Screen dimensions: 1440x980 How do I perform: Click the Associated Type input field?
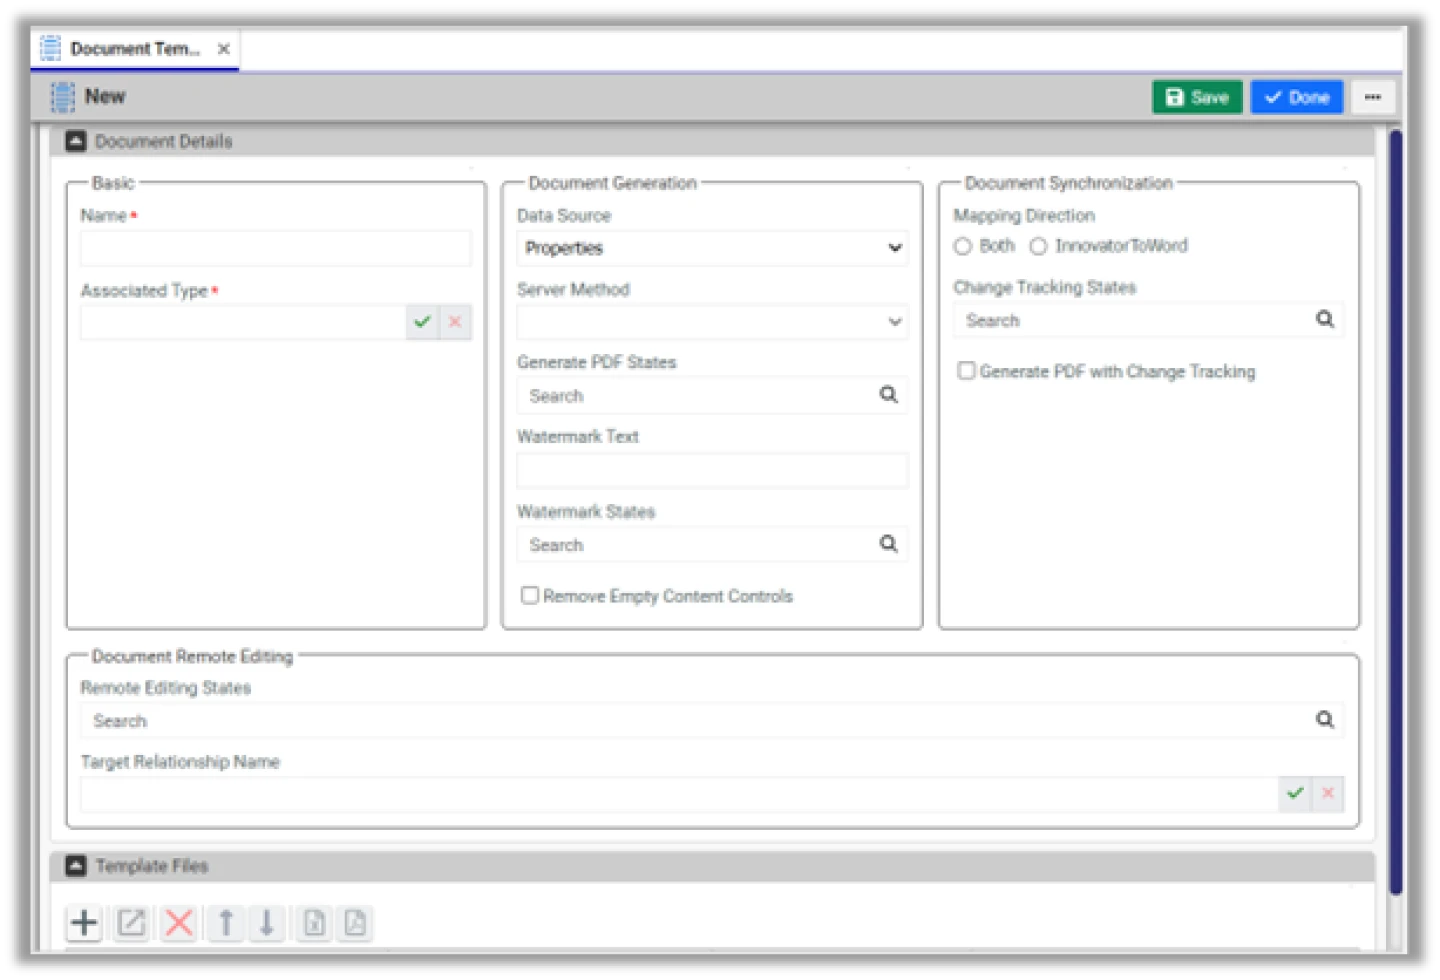243,322
